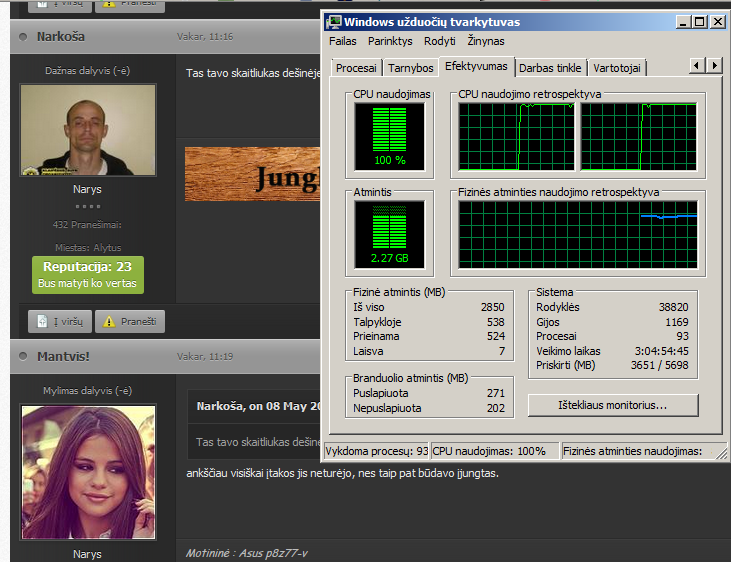This screenshot has width=731, height=562.
Task: Click the status dot beside Mantvis!
Action: click(x=23, y=356)
